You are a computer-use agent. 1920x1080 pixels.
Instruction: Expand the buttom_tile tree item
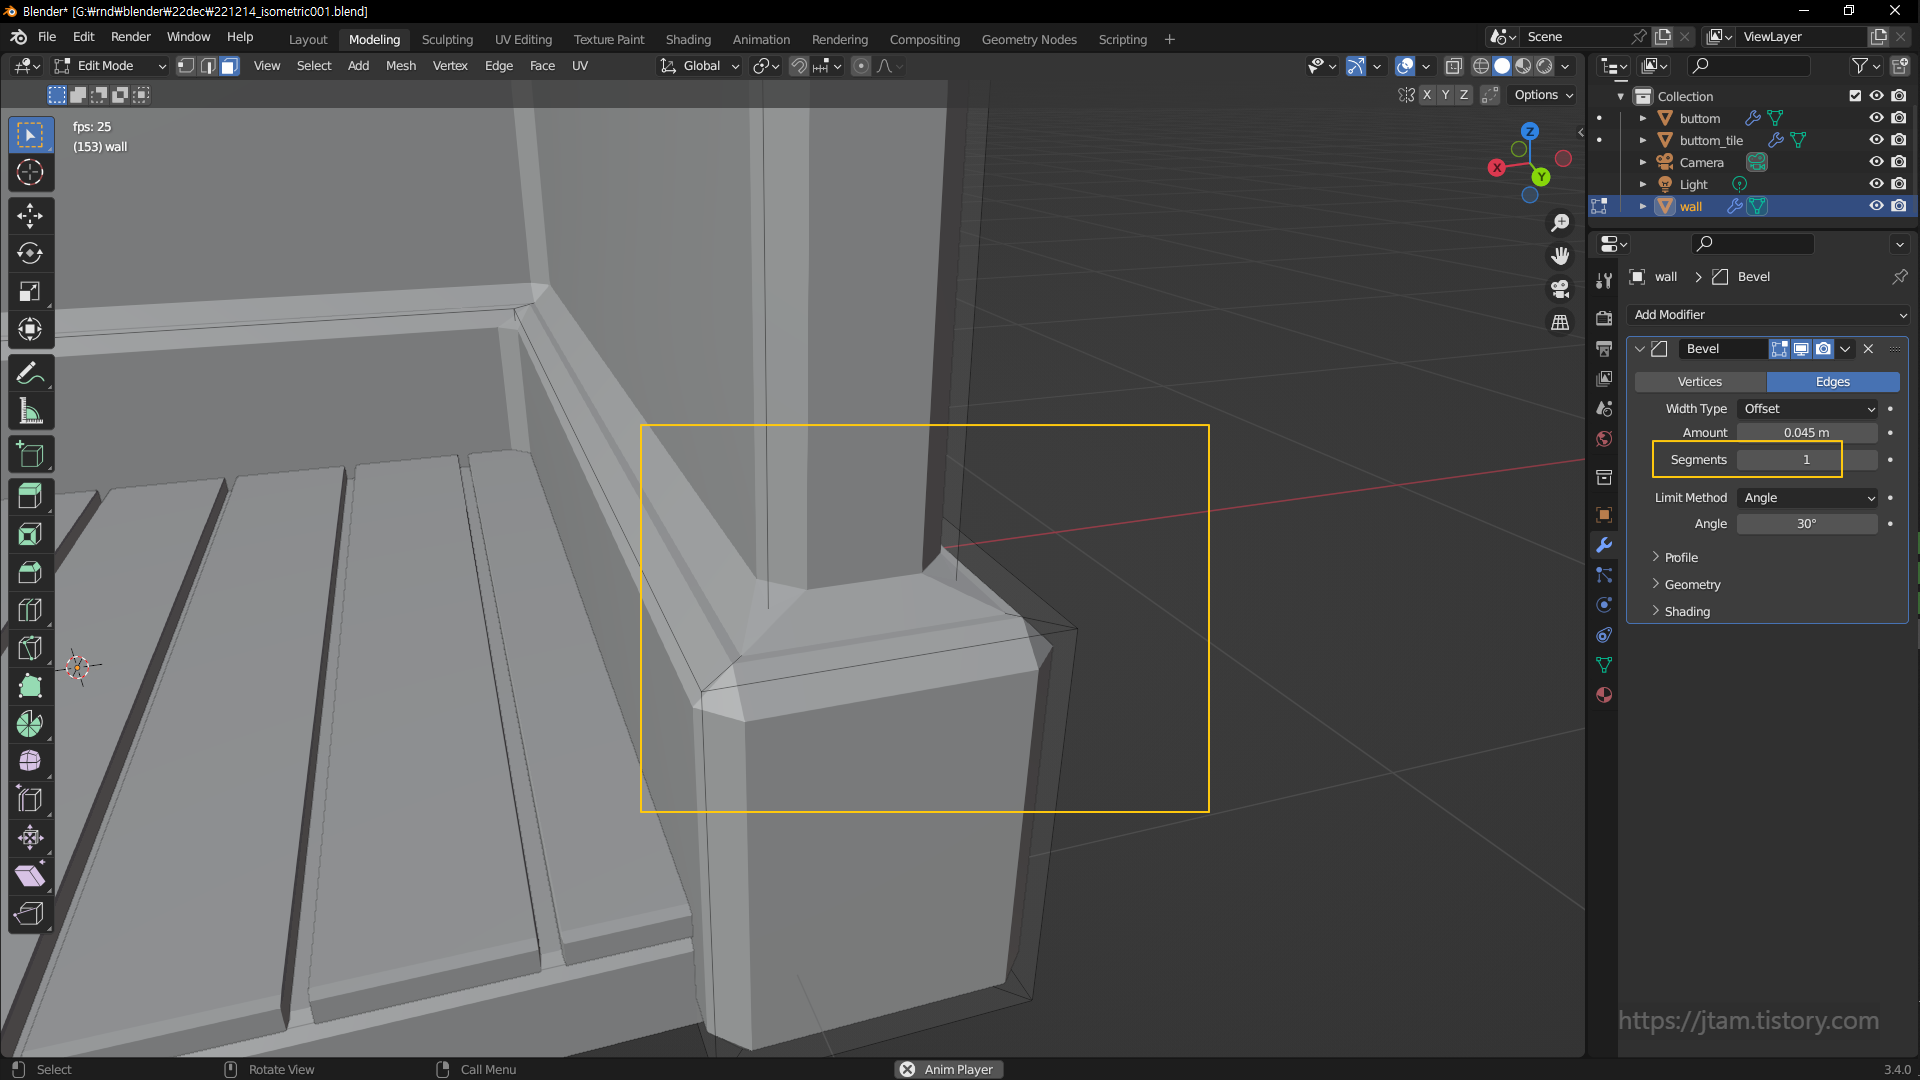click(x=1642, y=140)
